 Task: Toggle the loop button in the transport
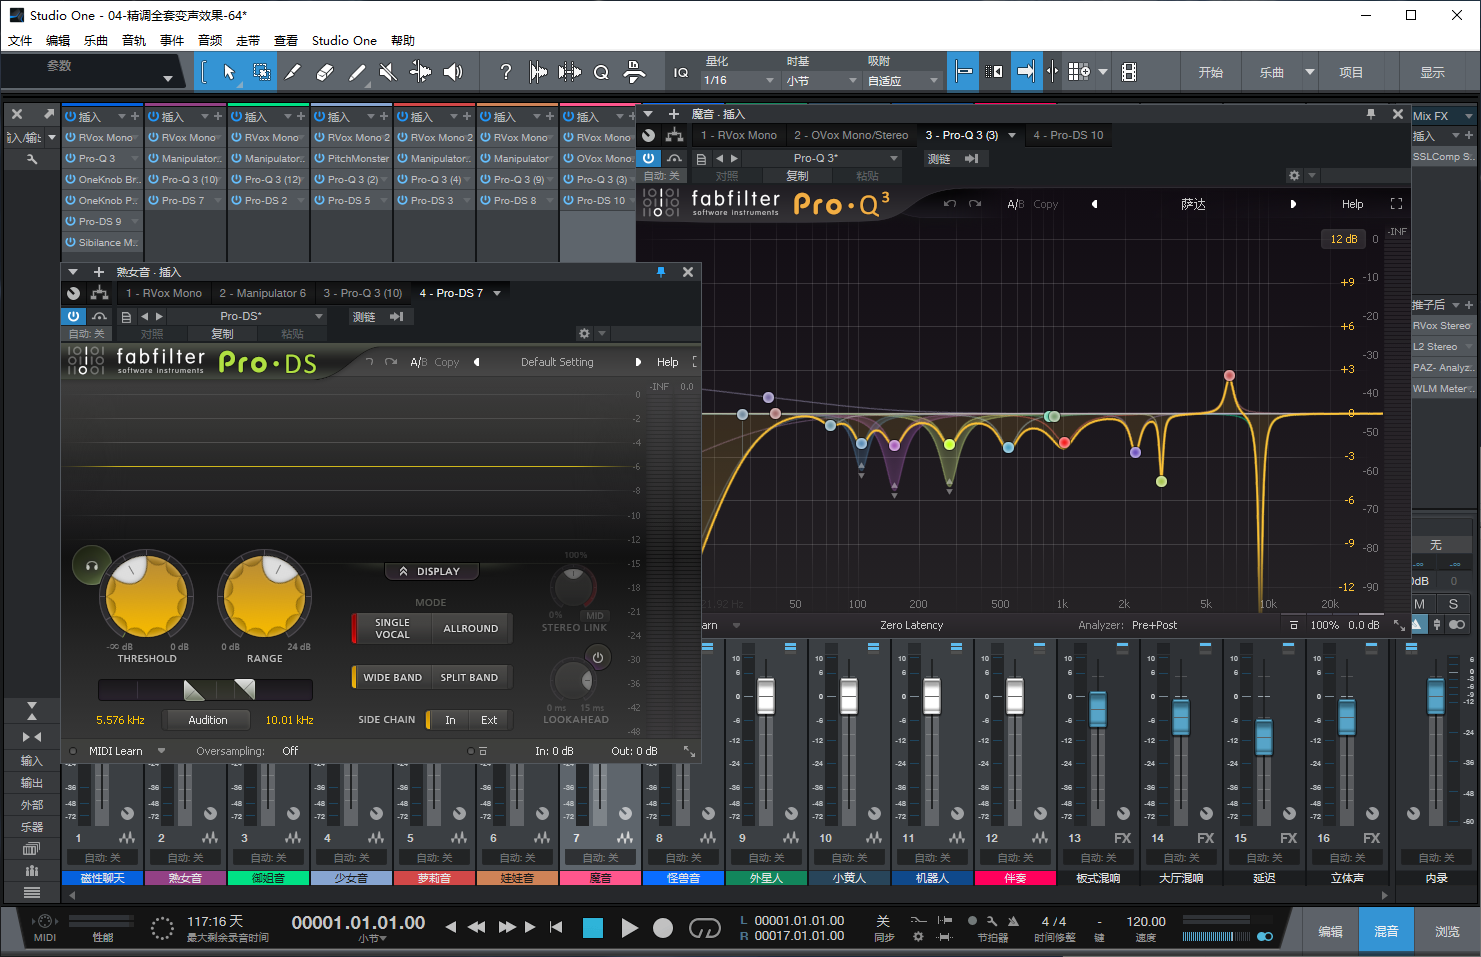704,928
